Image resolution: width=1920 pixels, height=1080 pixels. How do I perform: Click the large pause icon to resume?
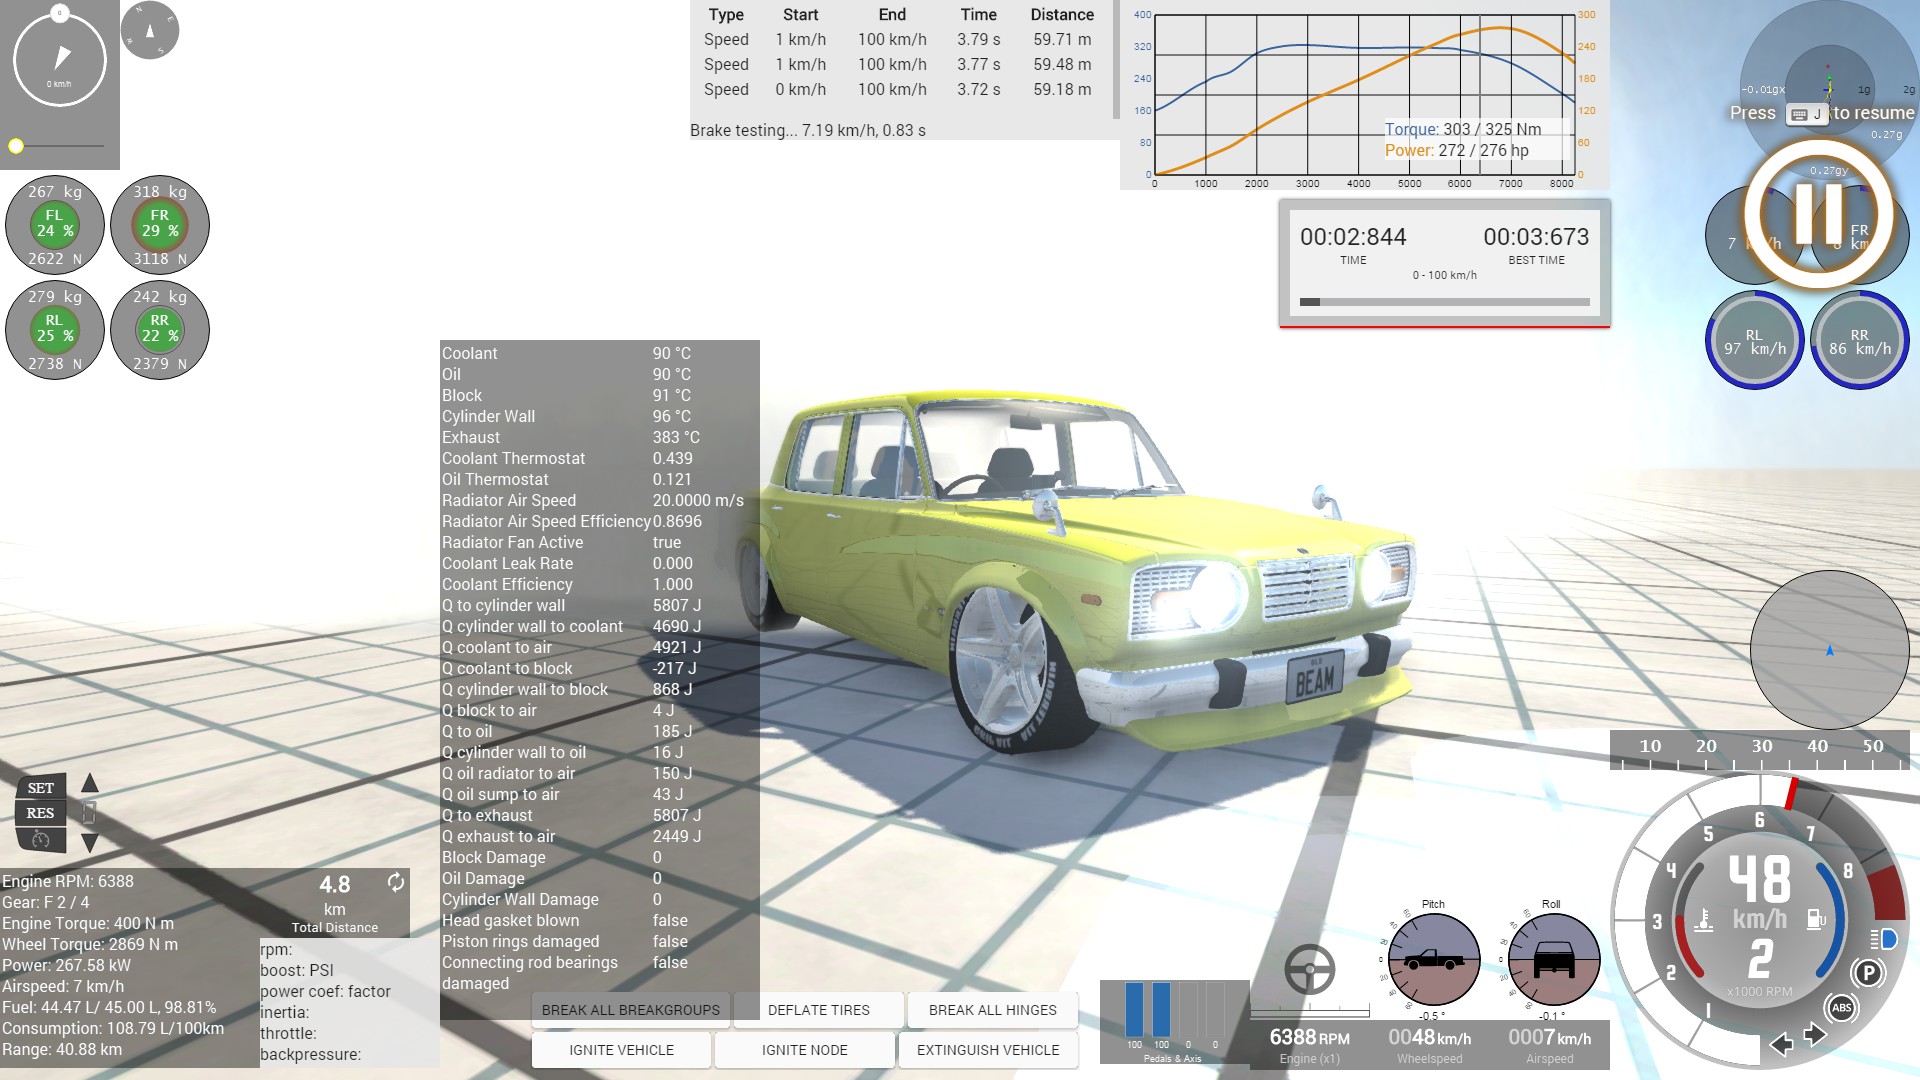pos(1819,213)
